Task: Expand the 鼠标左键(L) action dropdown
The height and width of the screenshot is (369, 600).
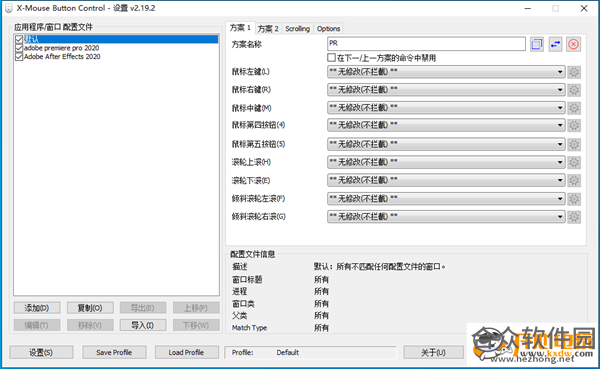Action: point(446,72)
